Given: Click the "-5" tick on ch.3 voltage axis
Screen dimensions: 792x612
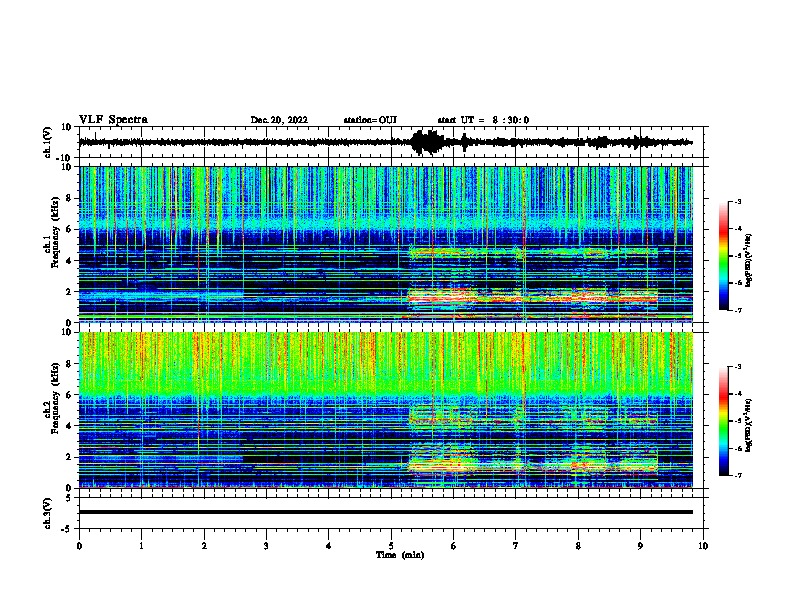Looking at the screenshot, I should pyautogui.click(x=68, y=529).
